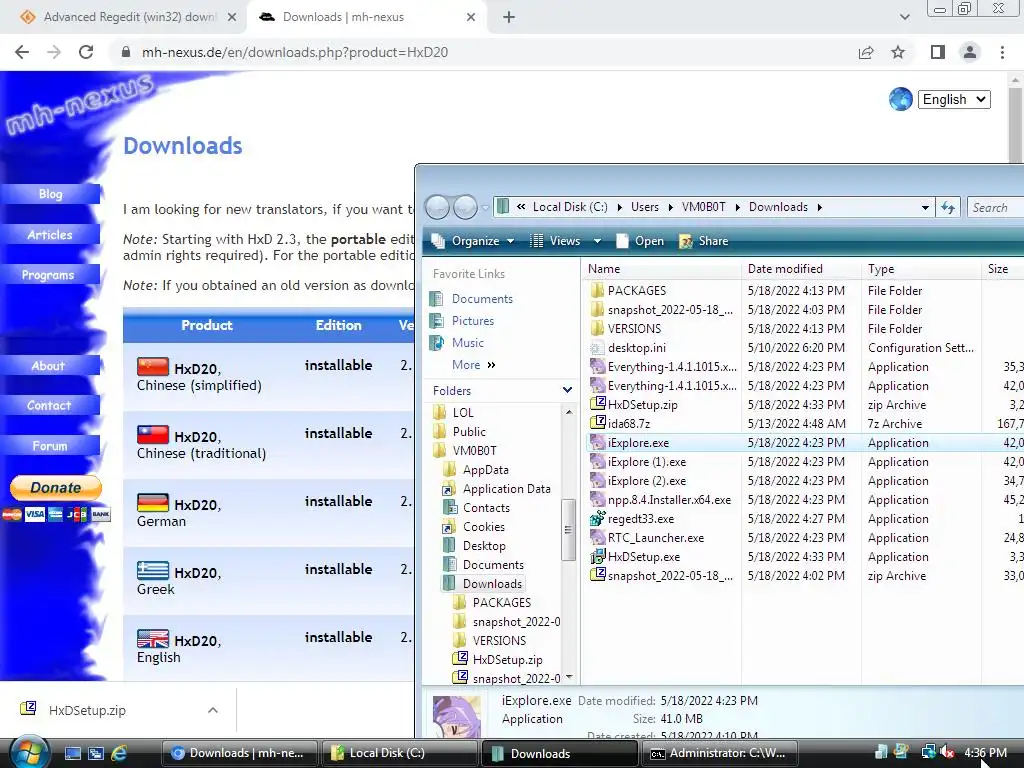Expand the Views dropdown arrow
This screenshot has height=768, width=1024.
(597, 241)
